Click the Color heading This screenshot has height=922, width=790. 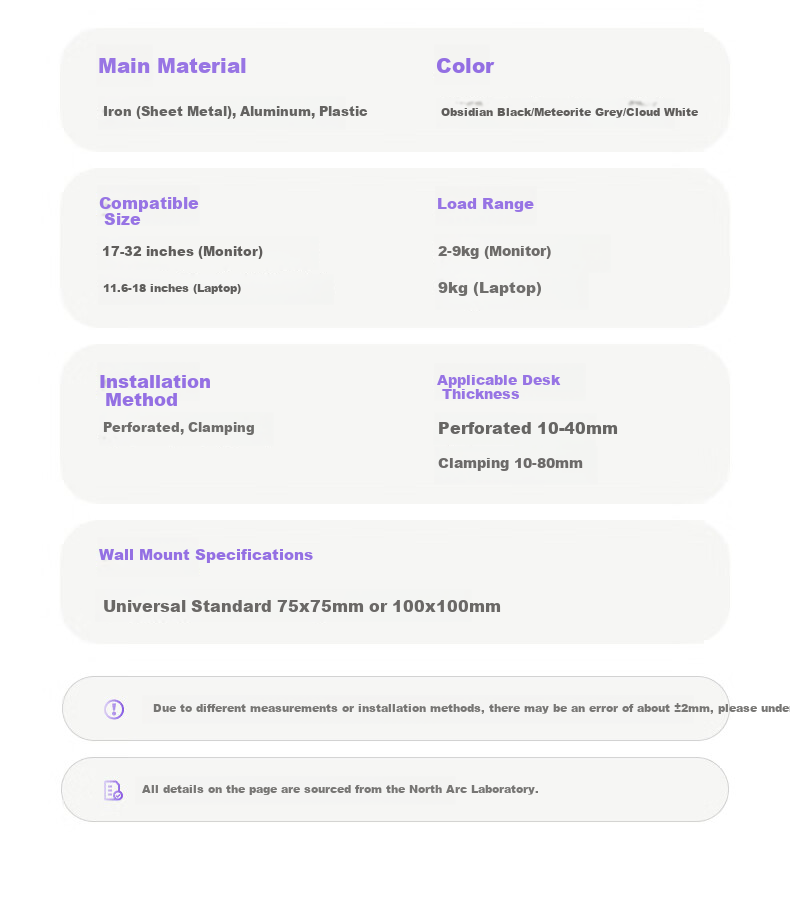[x=465, y=66]
